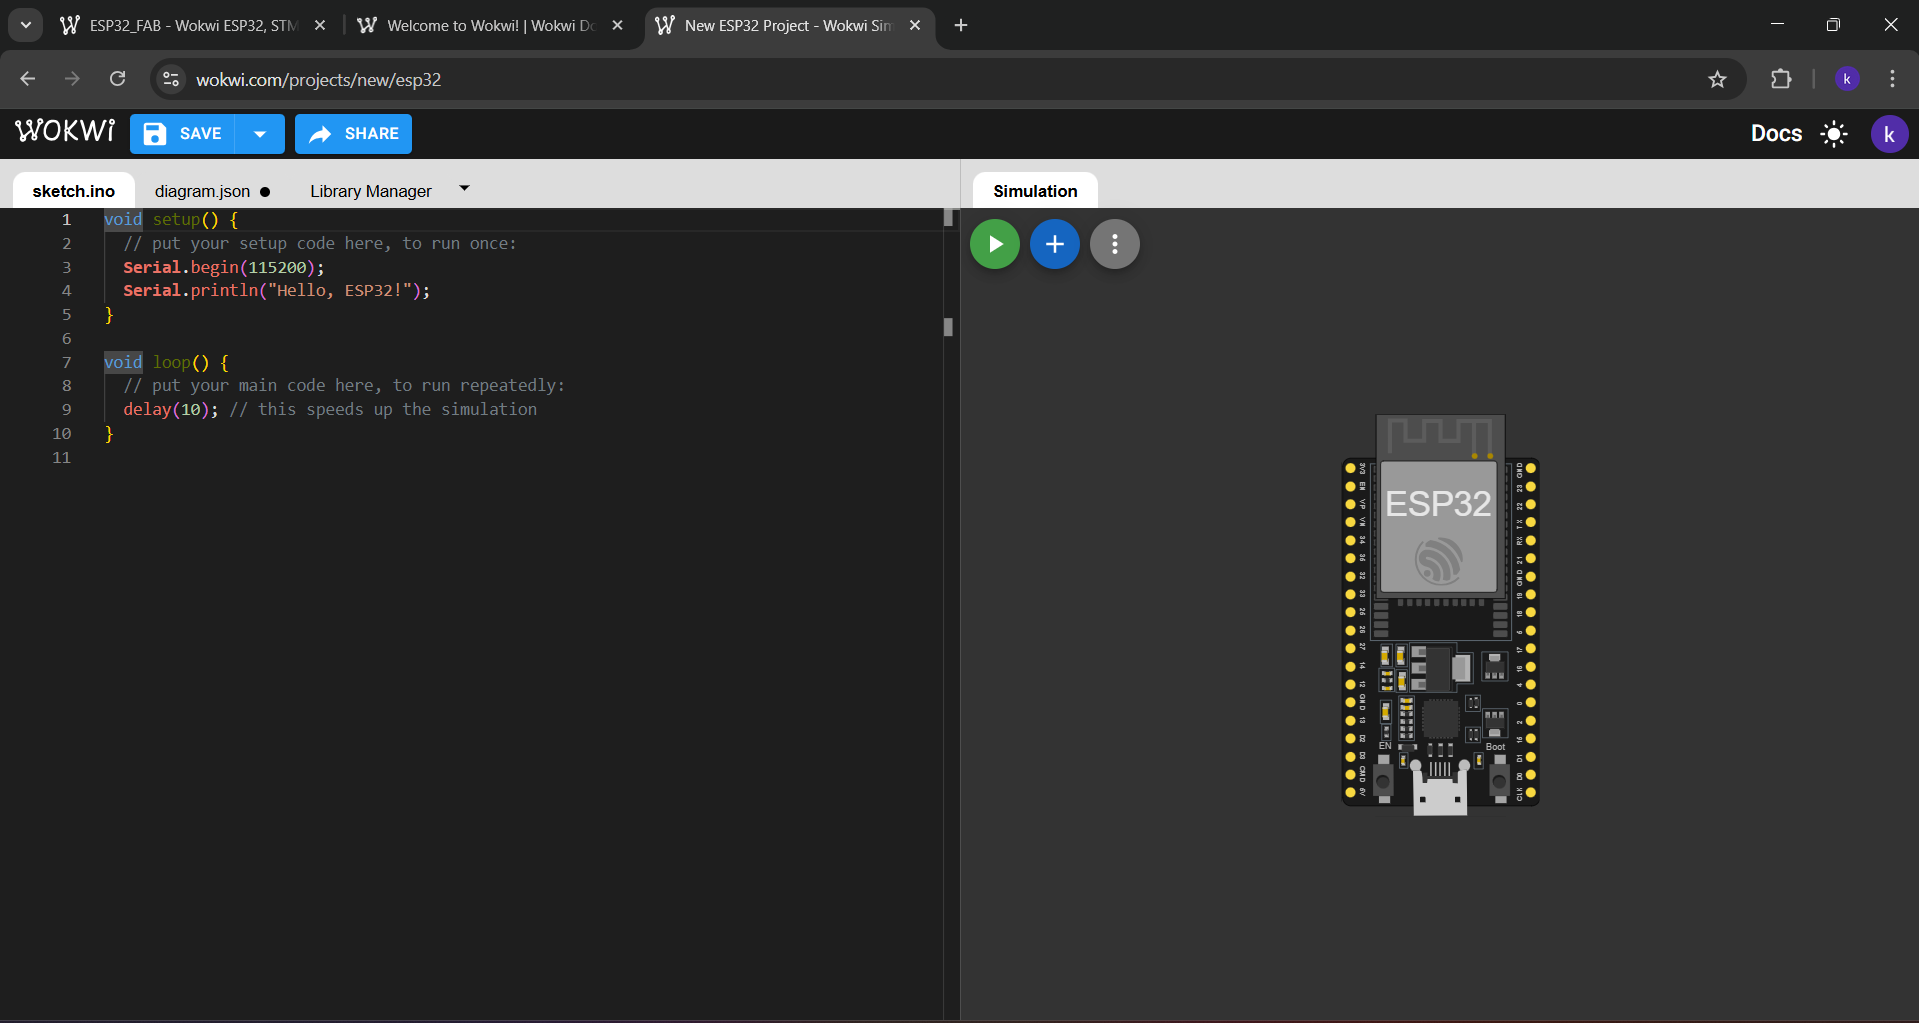This screenshot has height=1023, width=1919.
Task: Open the simulation three-dot options menu
Action: coord(1115,244)
